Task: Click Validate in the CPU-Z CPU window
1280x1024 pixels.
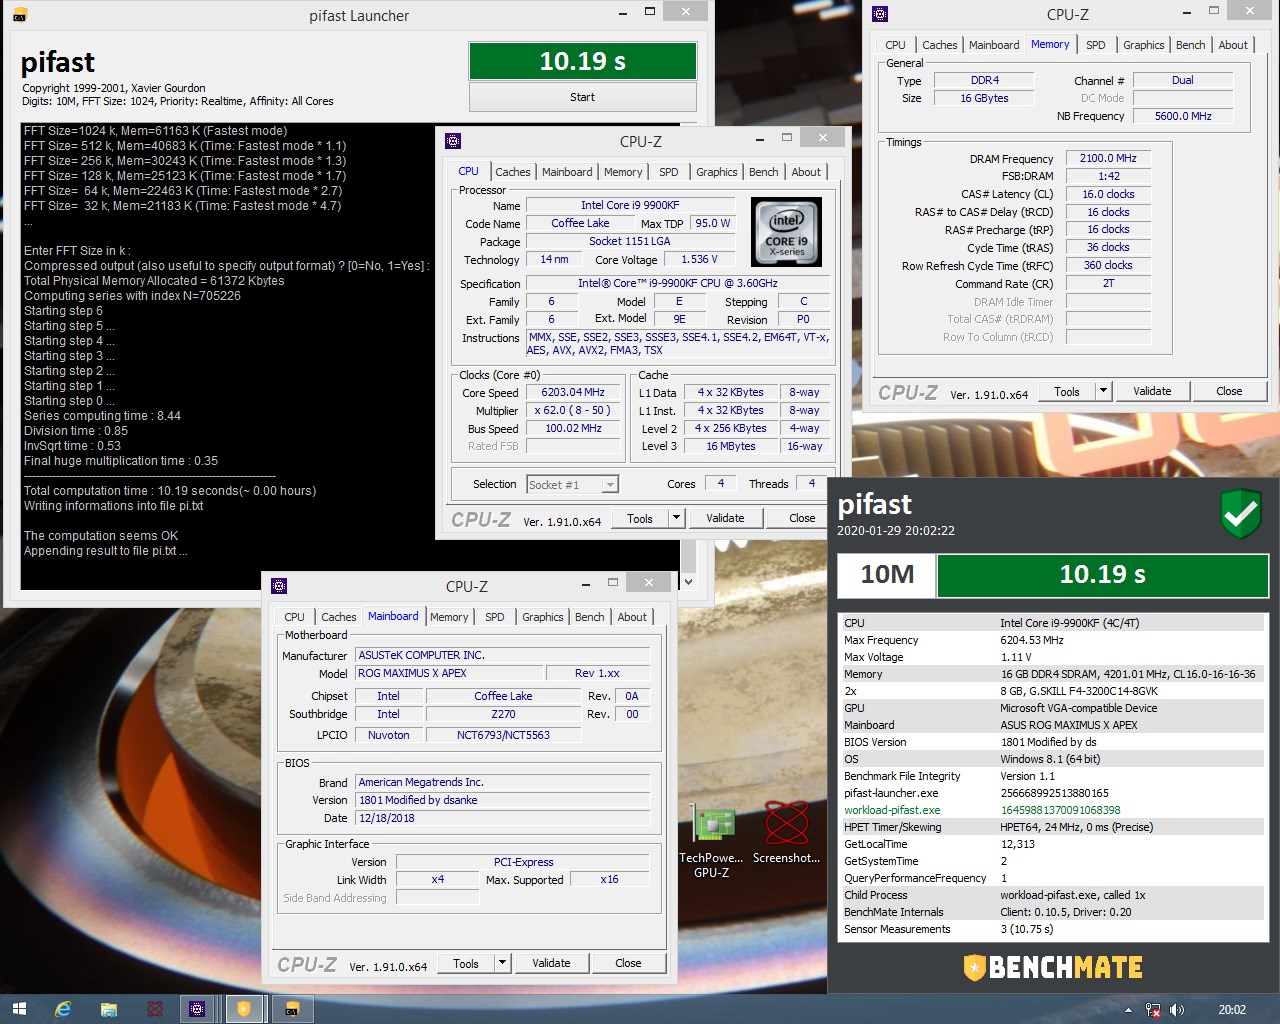Action: coord(725,518)
